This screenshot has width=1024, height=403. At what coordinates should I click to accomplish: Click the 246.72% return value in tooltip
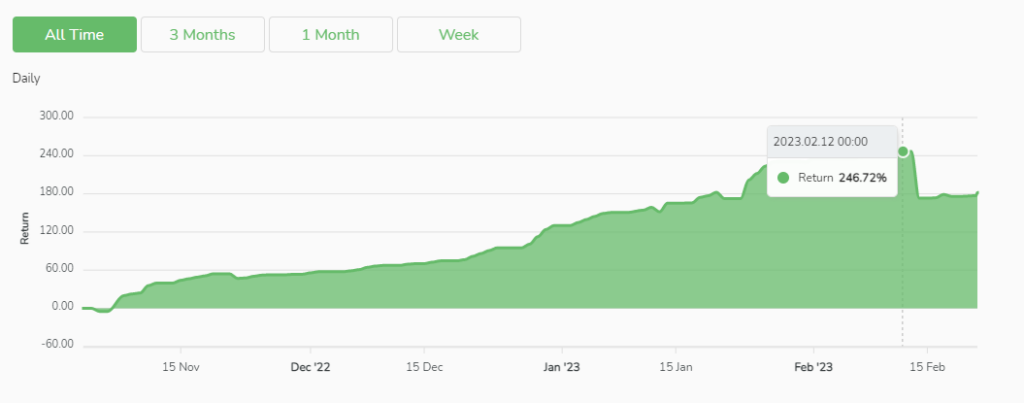[862, 177]
